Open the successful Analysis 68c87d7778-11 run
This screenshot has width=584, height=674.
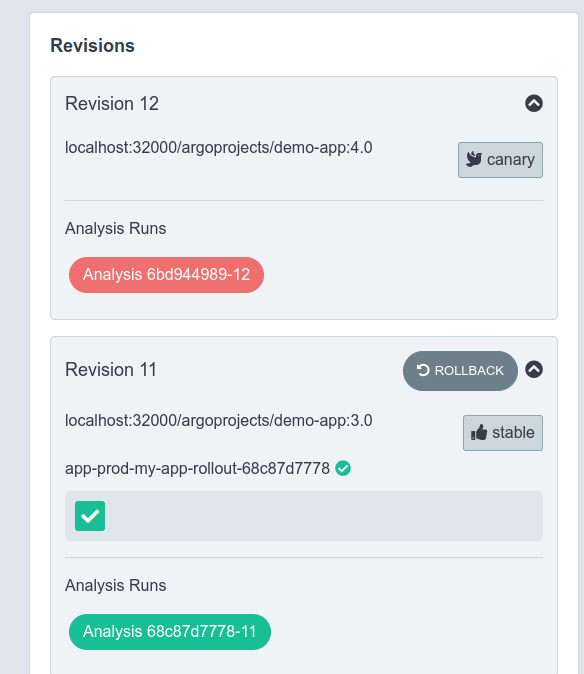click(170, 631)
